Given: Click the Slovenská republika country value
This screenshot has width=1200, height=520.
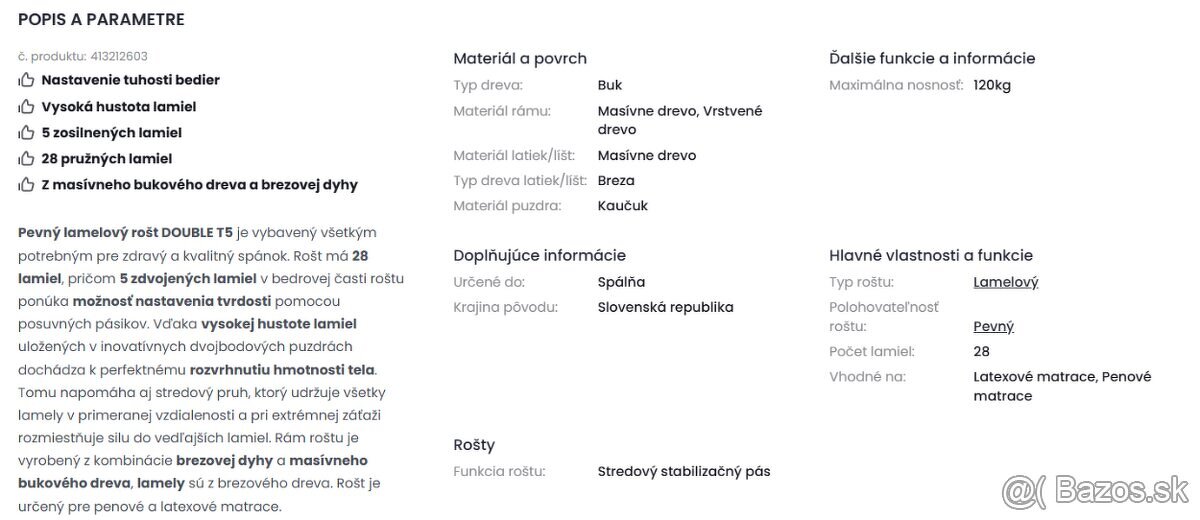Looking at the screenshot, I should [665, 307].
